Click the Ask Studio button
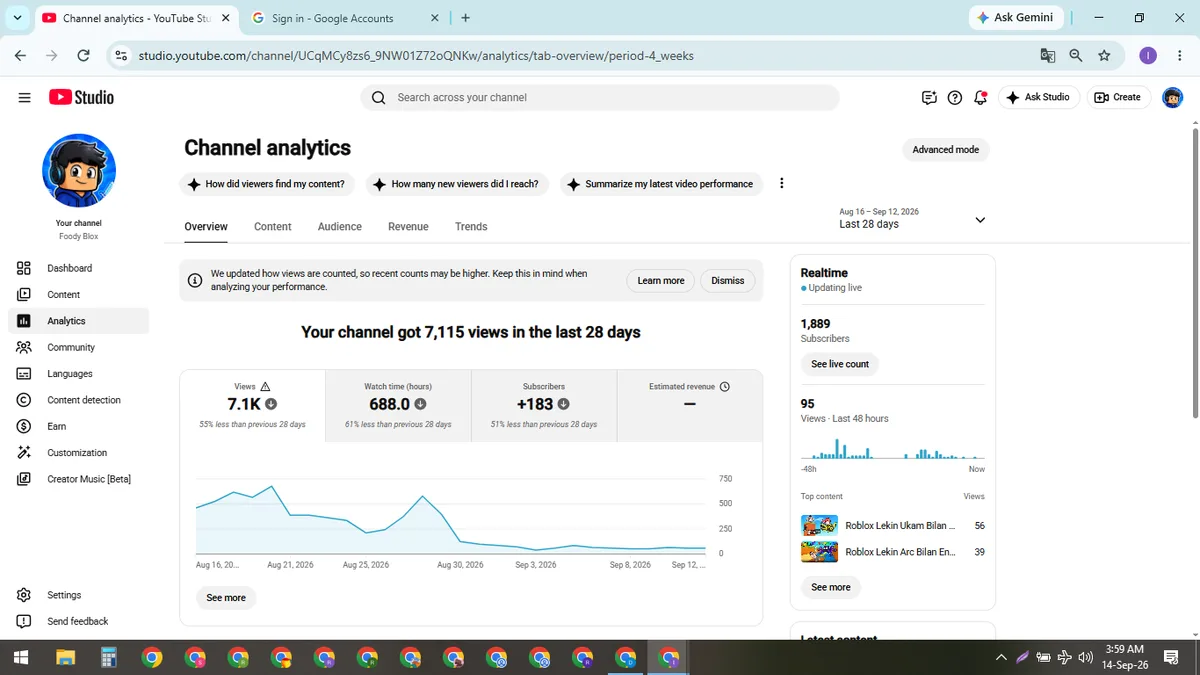 tap(1039, 97)
